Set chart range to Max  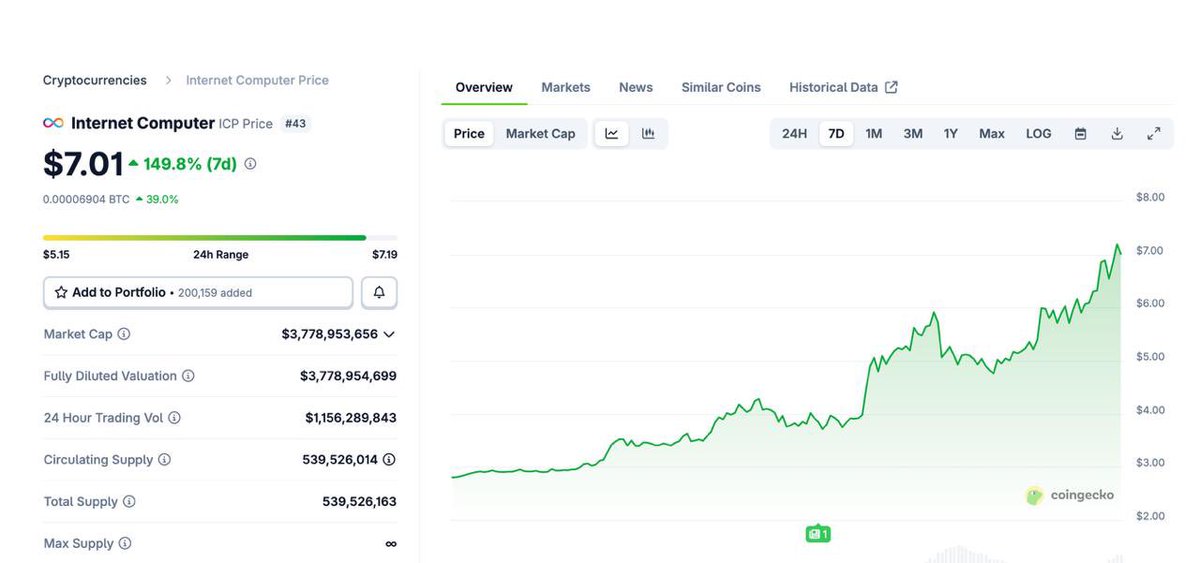pyautogui.click(x=992, y=134)
